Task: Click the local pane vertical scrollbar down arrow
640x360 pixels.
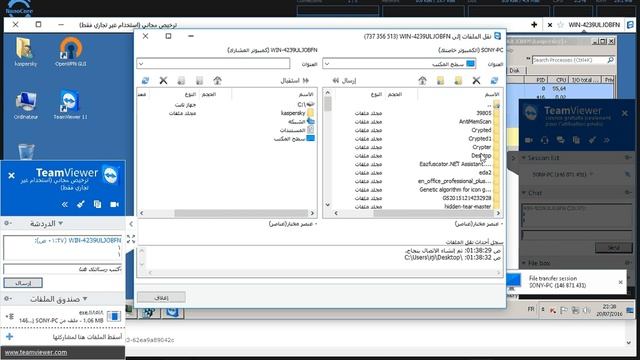Action: pyautogui.click(x=327, y=204)
